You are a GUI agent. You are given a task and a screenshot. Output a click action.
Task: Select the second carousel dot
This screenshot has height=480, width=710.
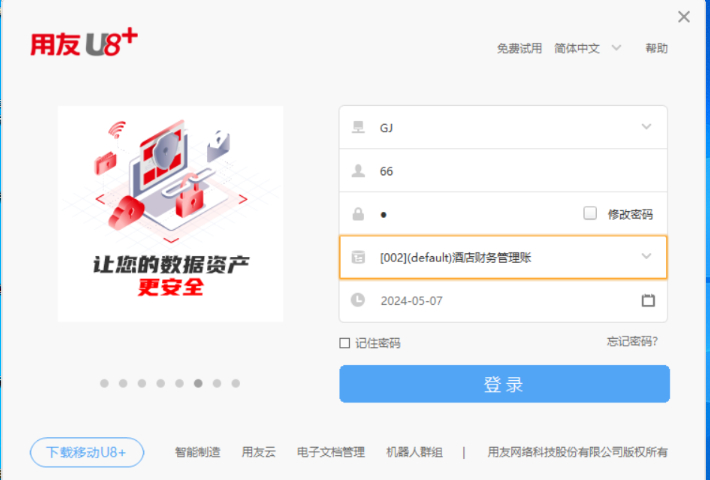[123, 384]
